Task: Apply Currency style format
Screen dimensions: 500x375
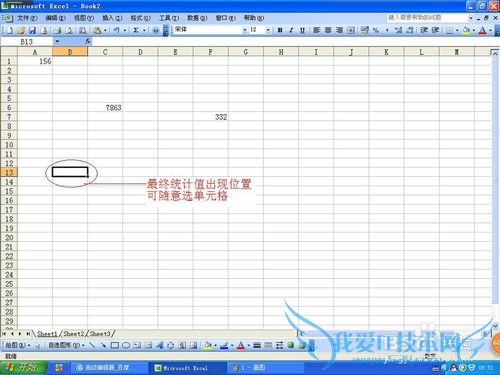Action: coord(365,30)
